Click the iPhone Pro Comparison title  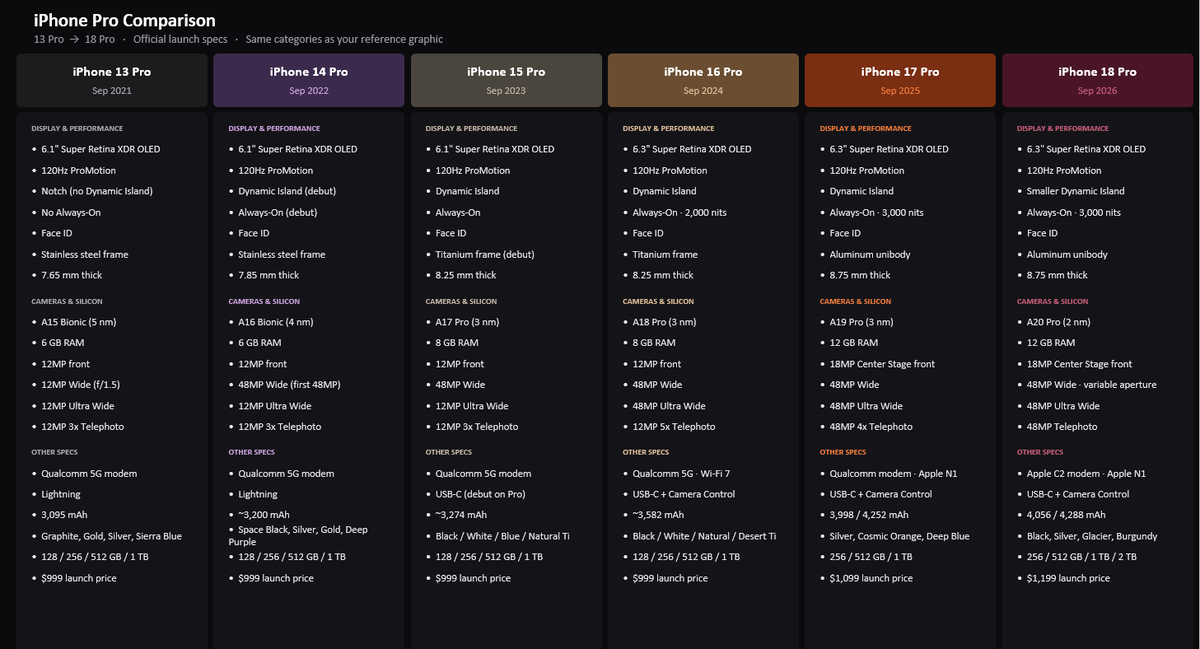coord(125,20)
